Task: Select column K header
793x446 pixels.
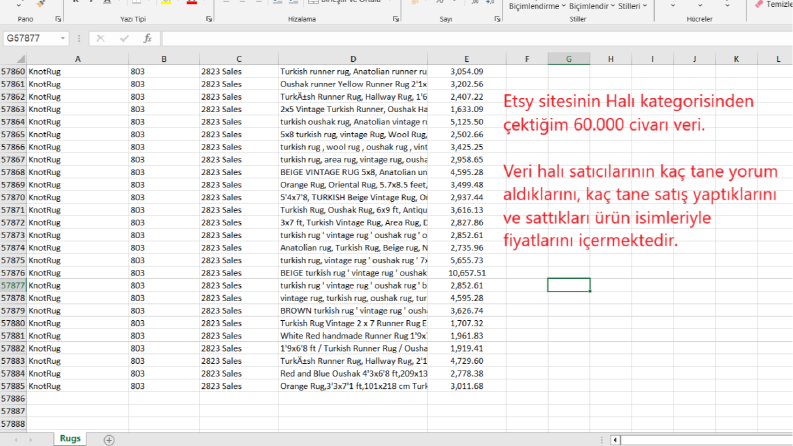Action: click(x=736, y=59)
